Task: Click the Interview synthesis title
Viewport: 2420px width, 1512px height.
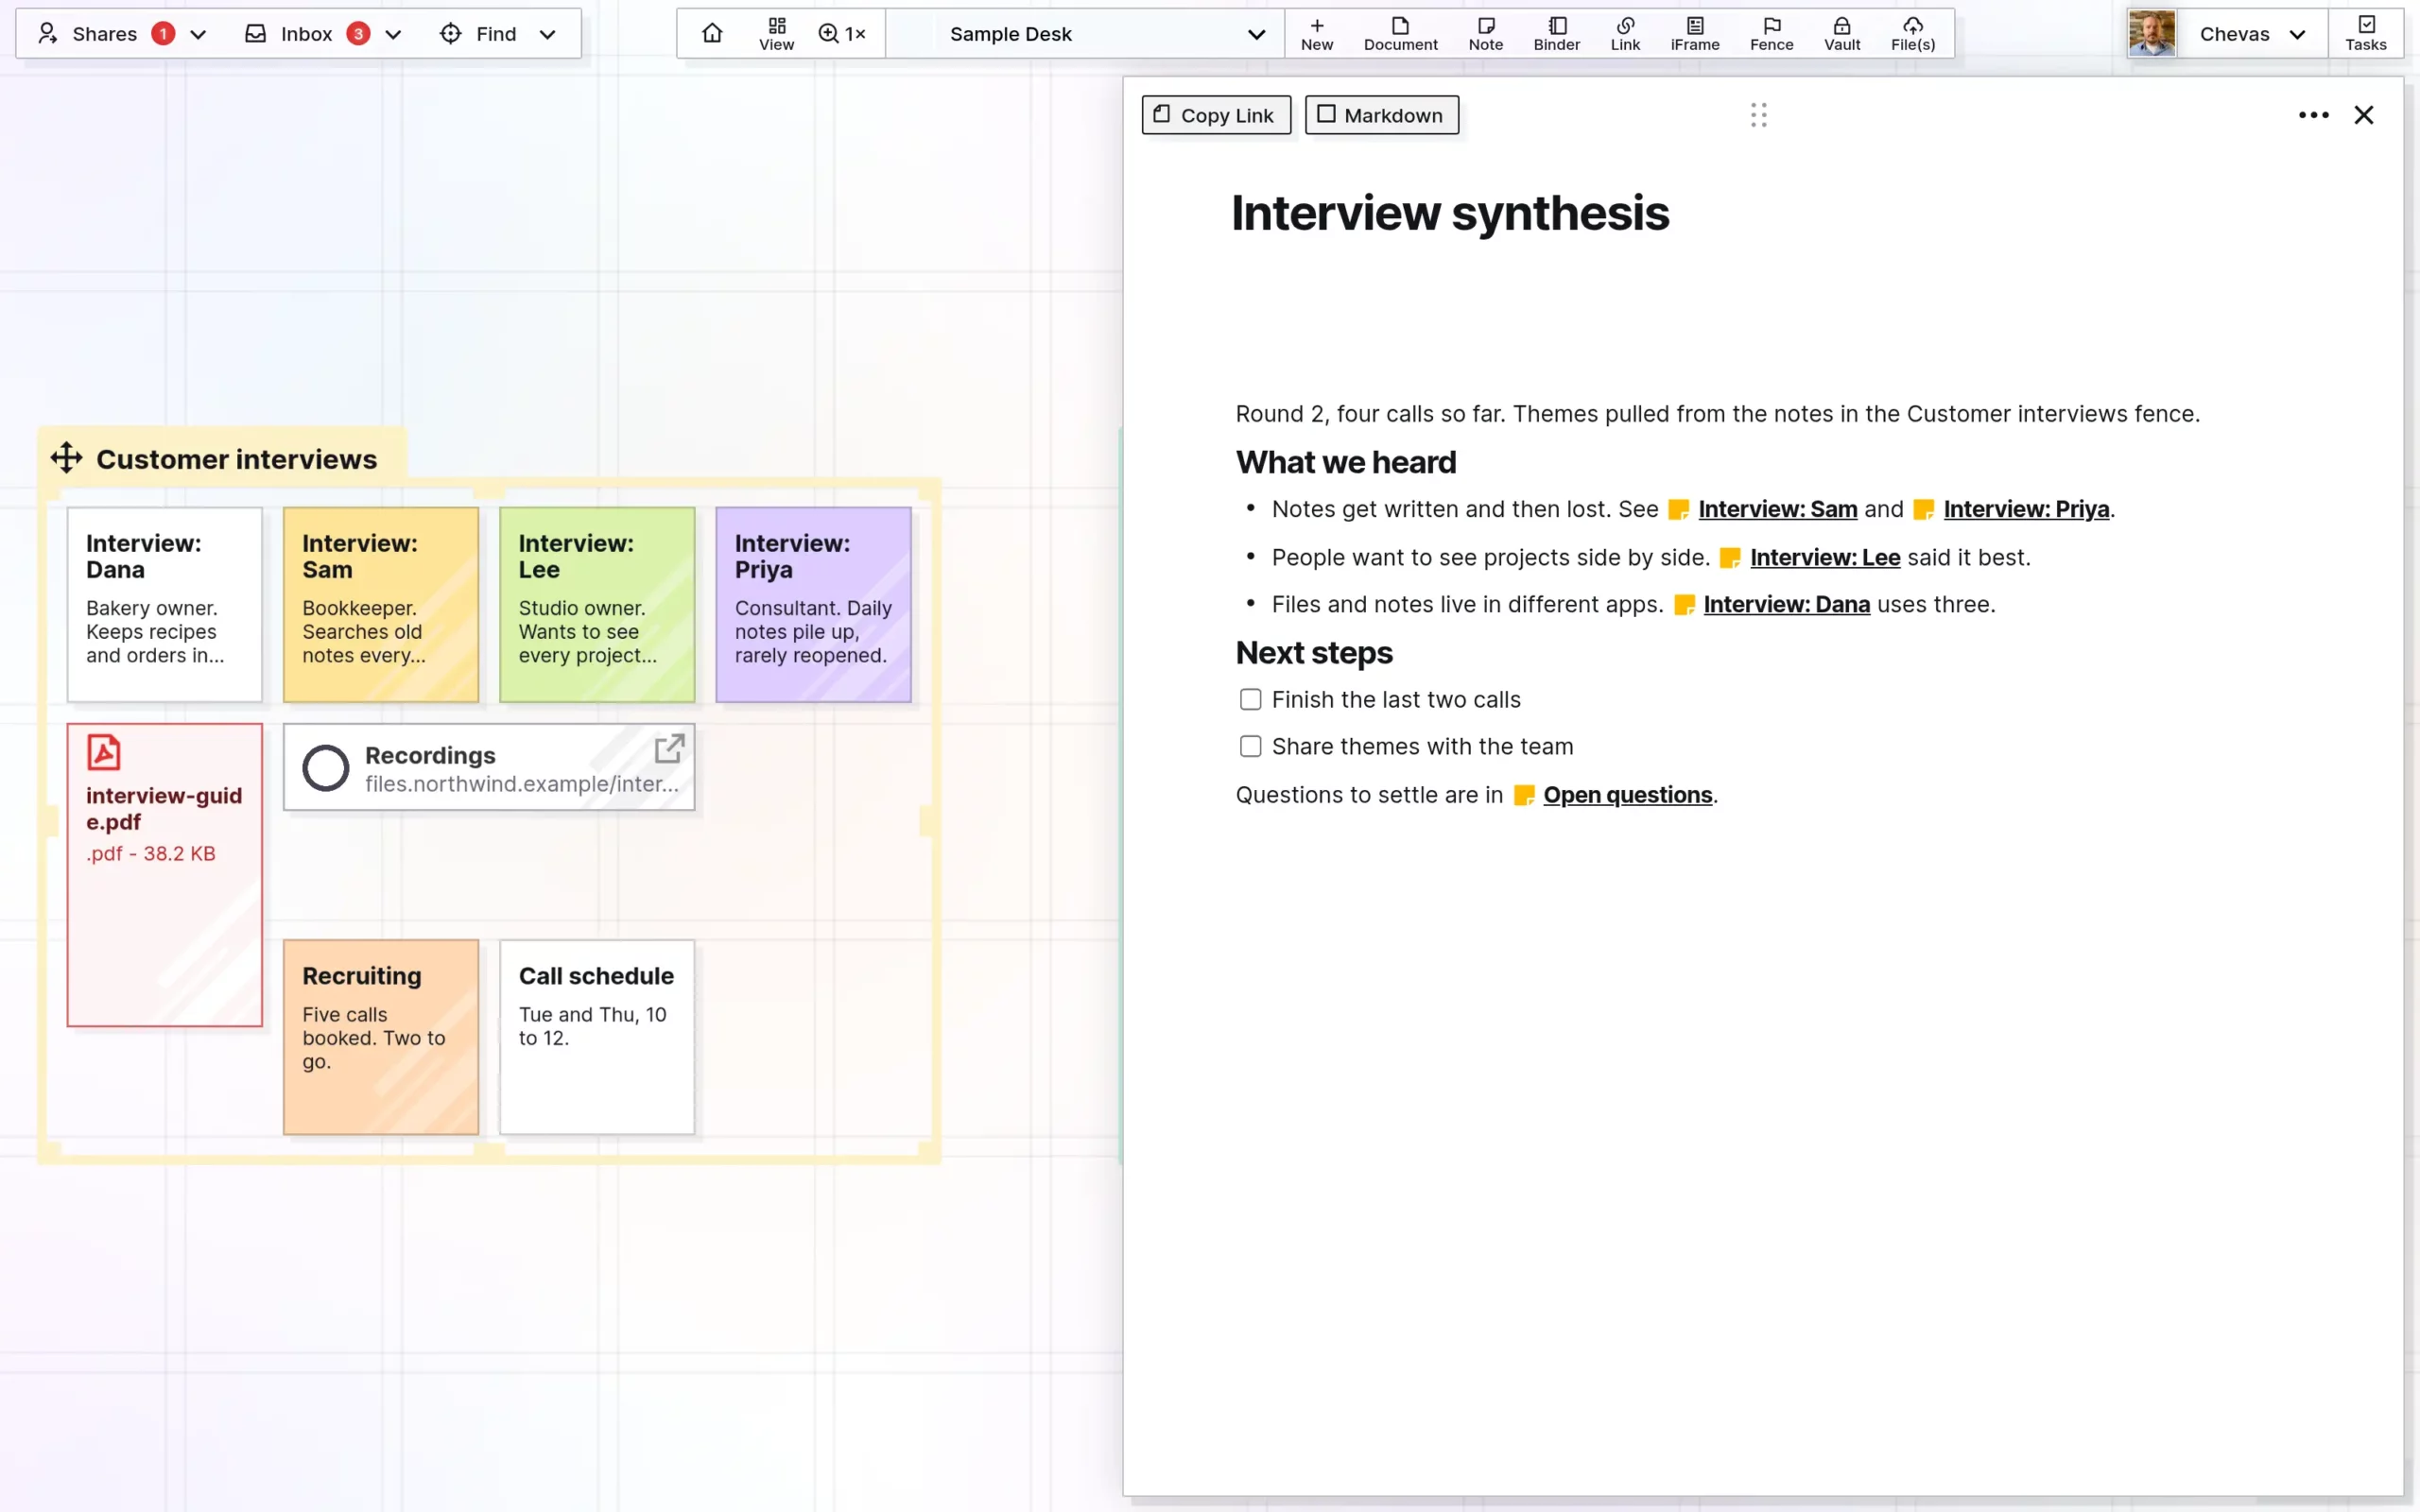Action: point(1449,213)
